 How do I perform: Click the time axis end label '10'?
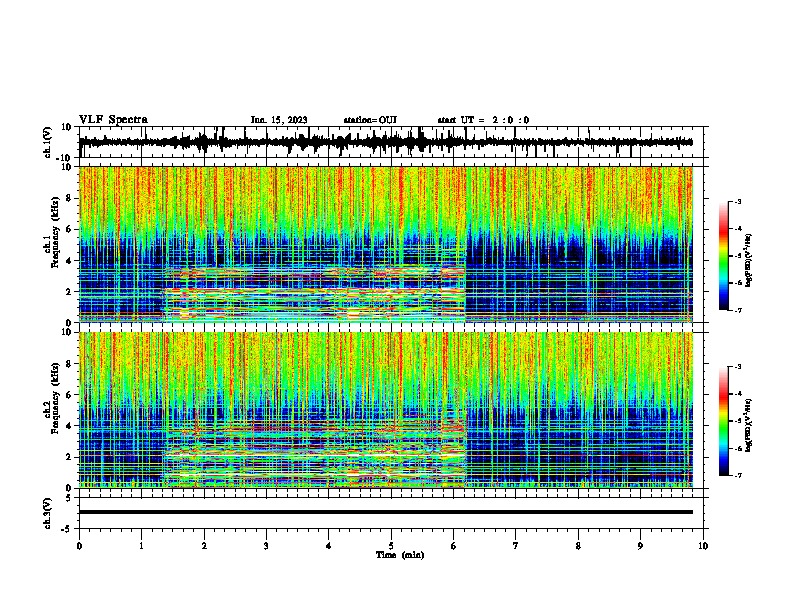point(703,546)
